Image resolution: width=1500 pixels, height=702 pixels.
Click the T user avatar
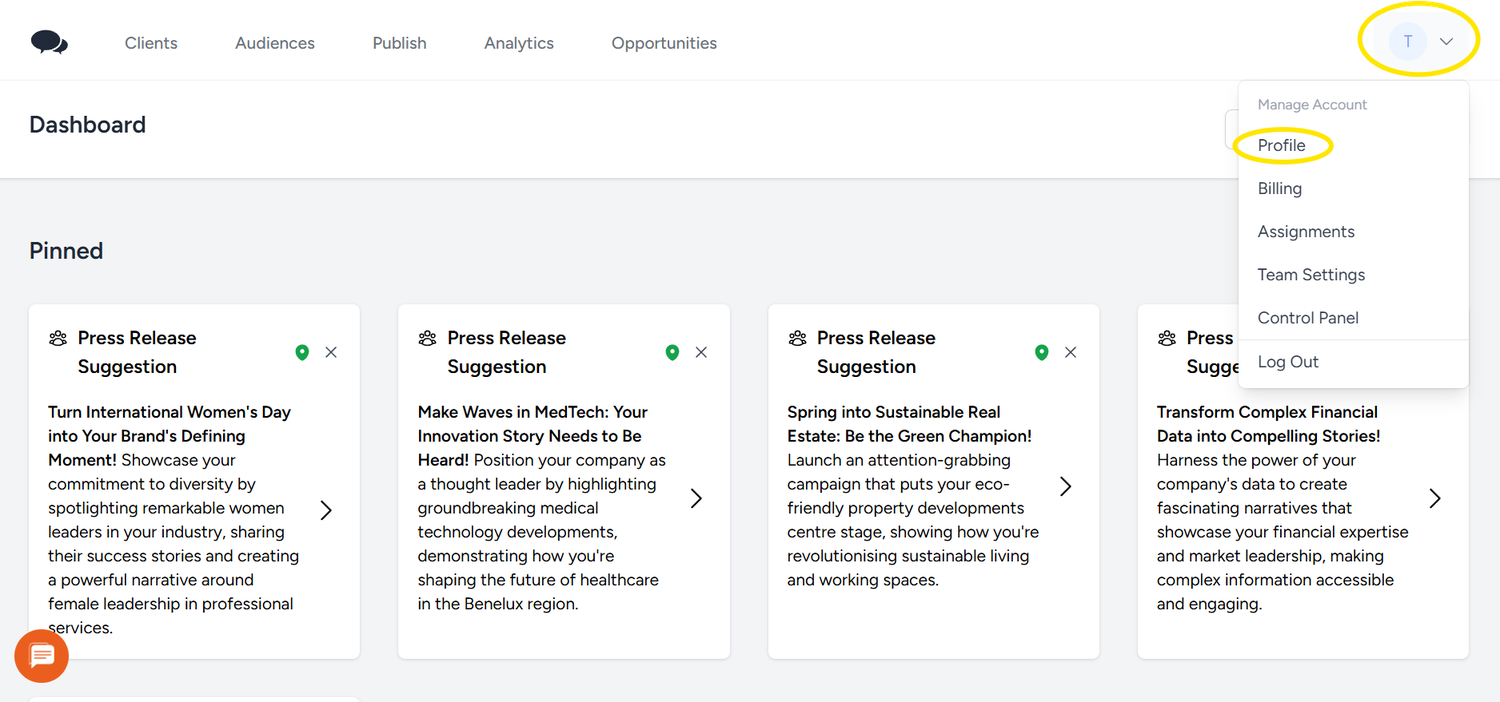coord(1408,42)
